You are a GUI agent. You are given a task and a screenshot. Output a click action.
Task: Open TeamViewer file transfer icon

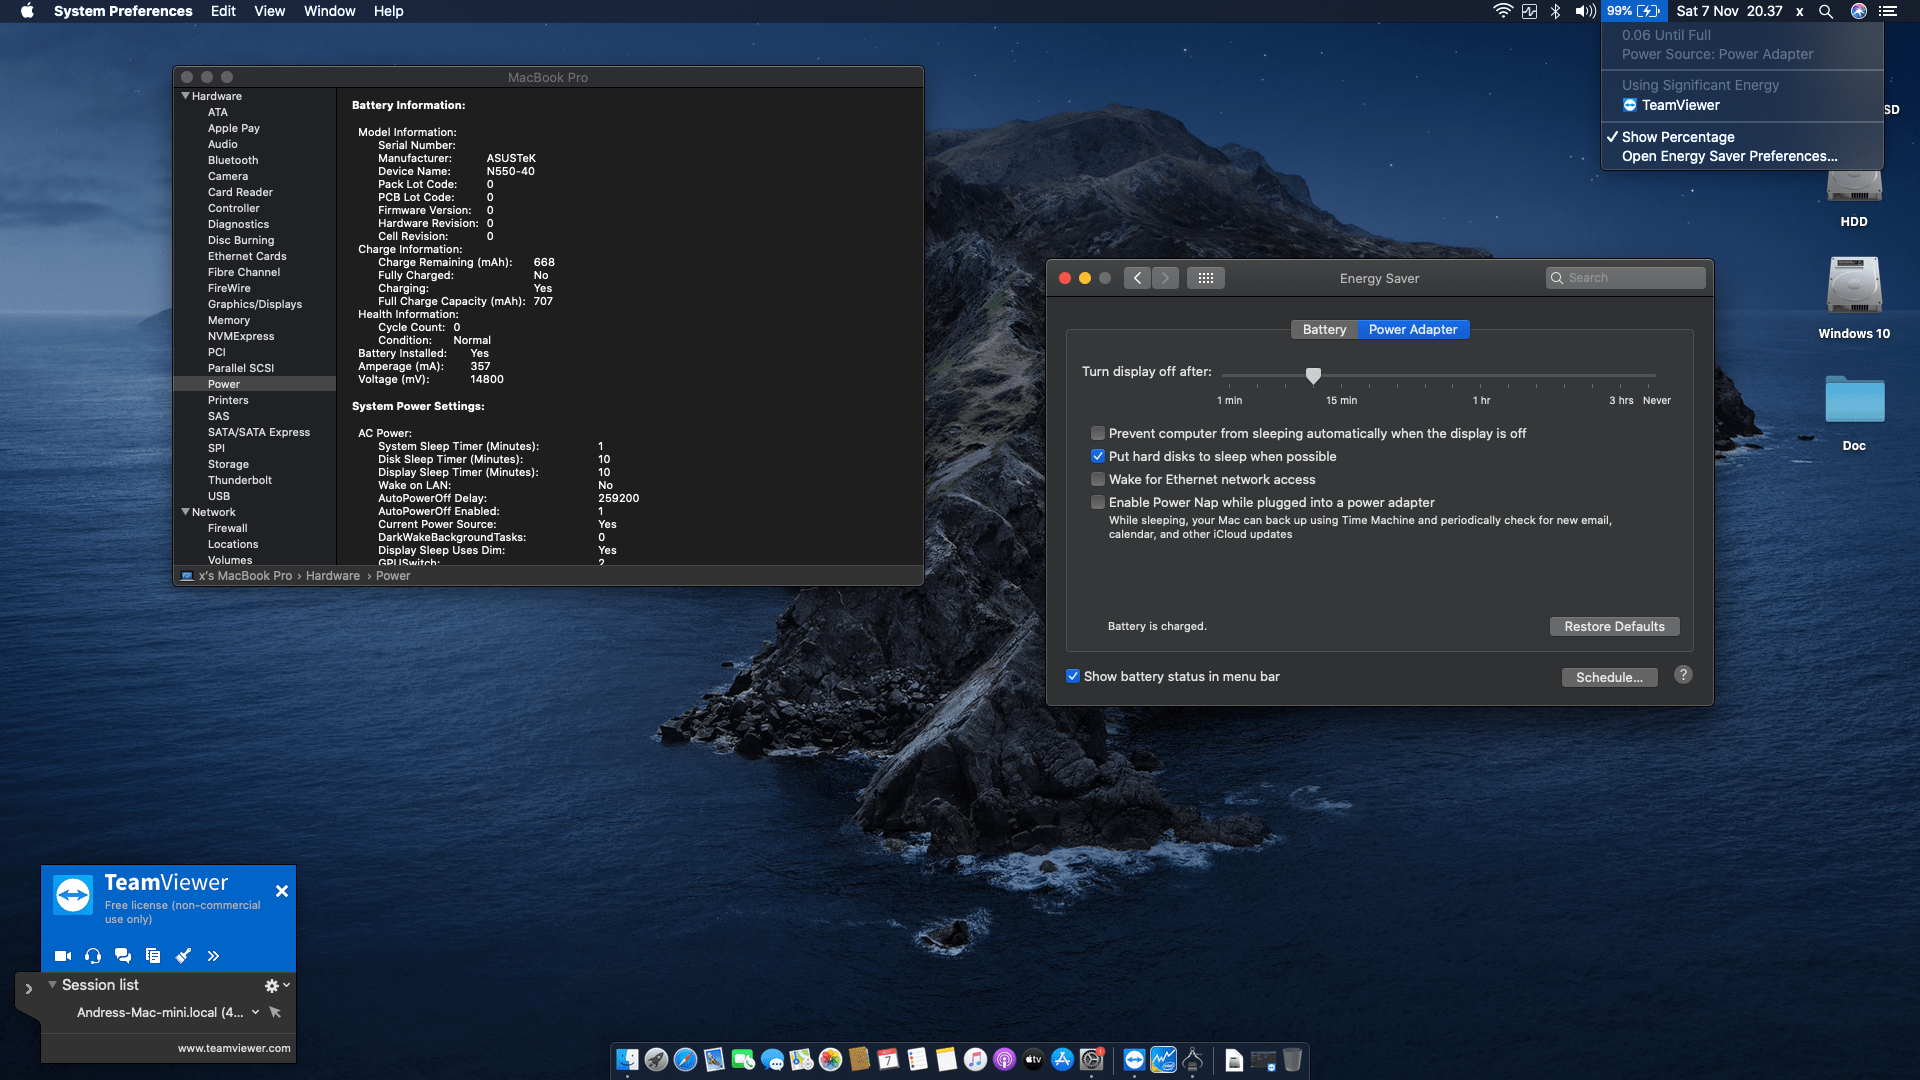[153, 956]
